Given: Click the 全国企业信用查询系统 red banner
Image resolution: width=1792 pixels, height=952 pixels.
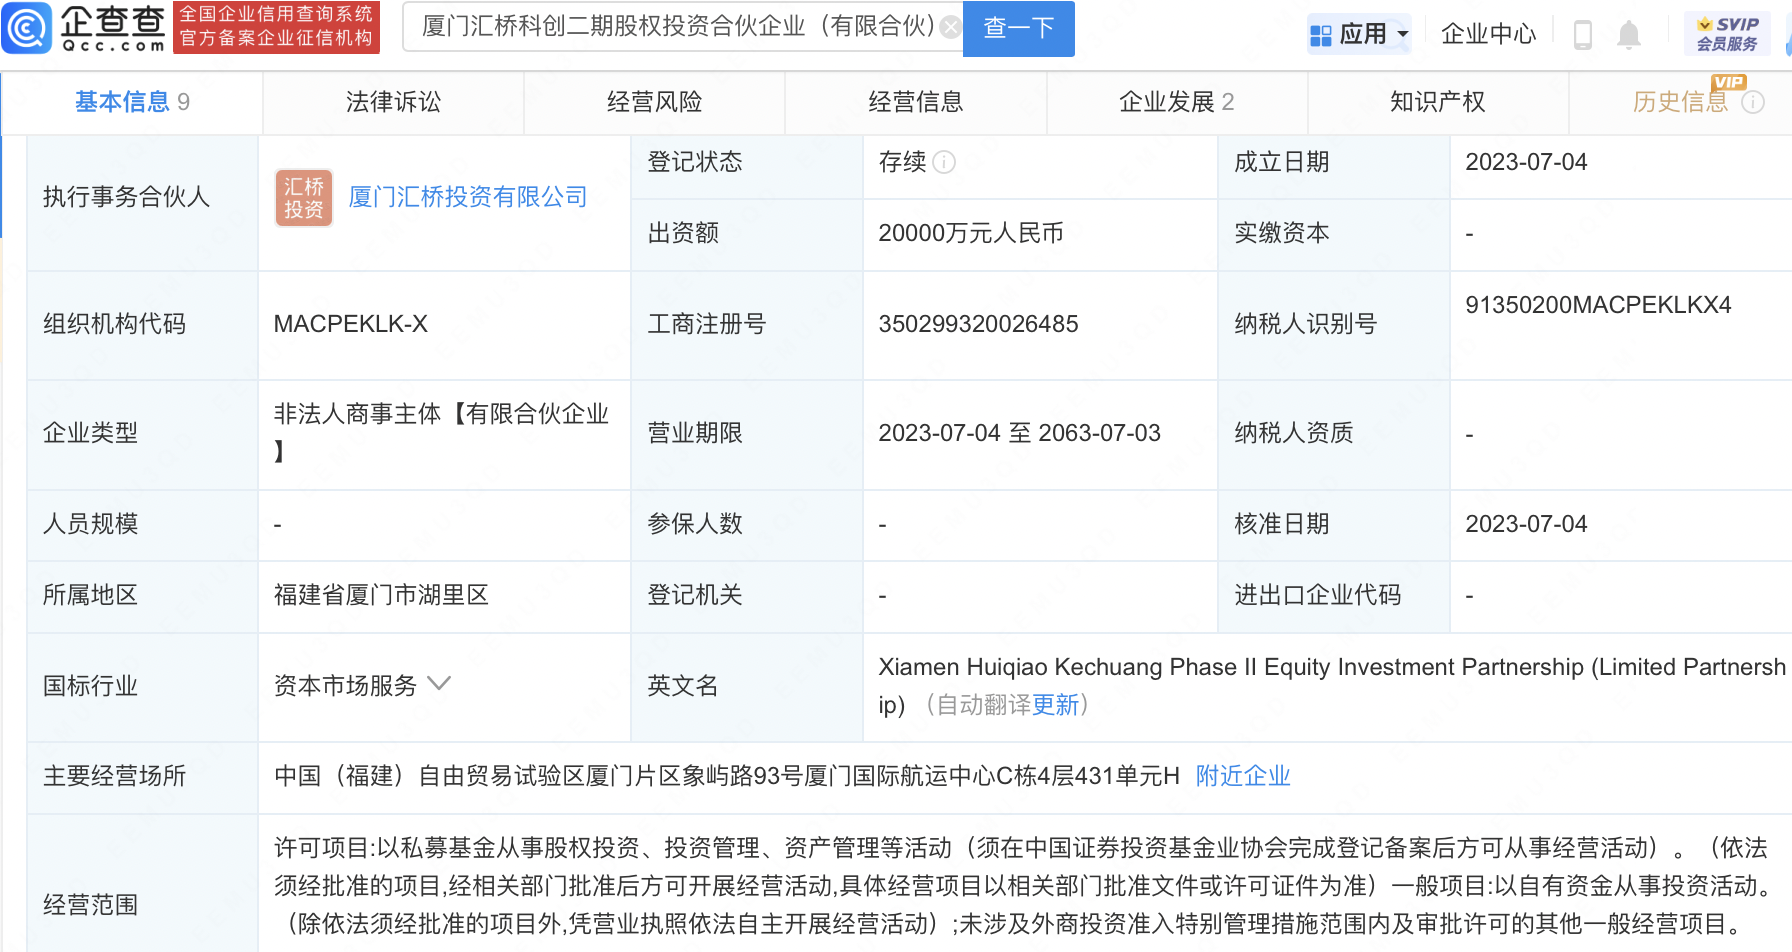Looking at the screenshot, I should tap(277, 27).
